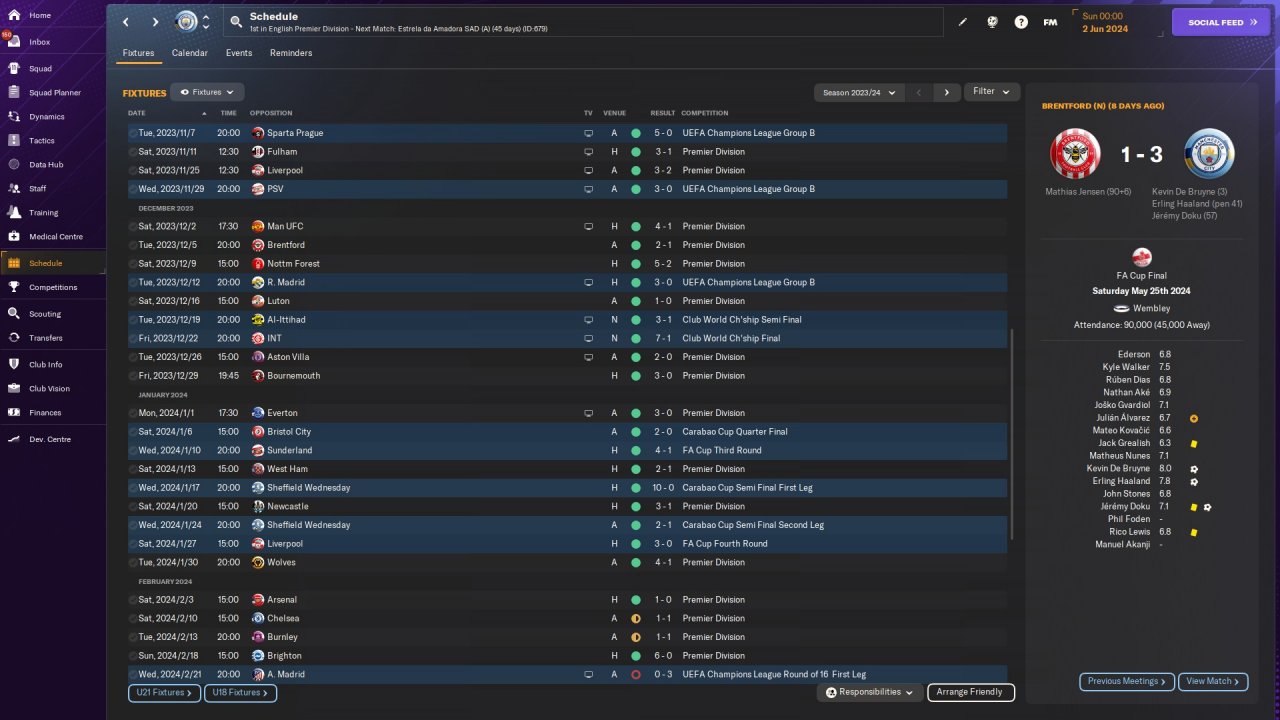Open the FM menu icon

tap(1050, 22)
